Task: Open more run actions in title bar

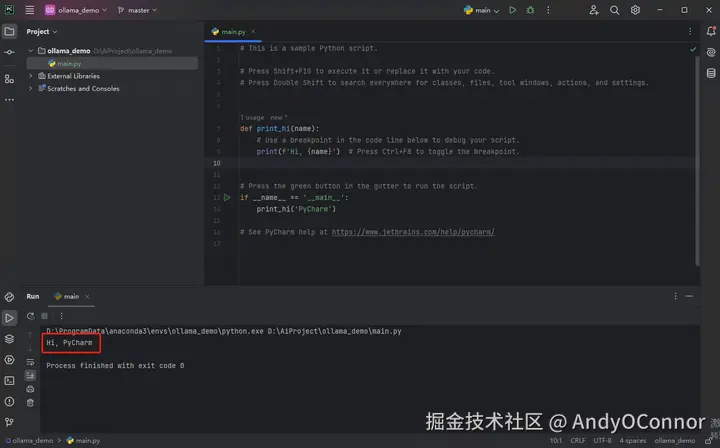Action: 548,10
